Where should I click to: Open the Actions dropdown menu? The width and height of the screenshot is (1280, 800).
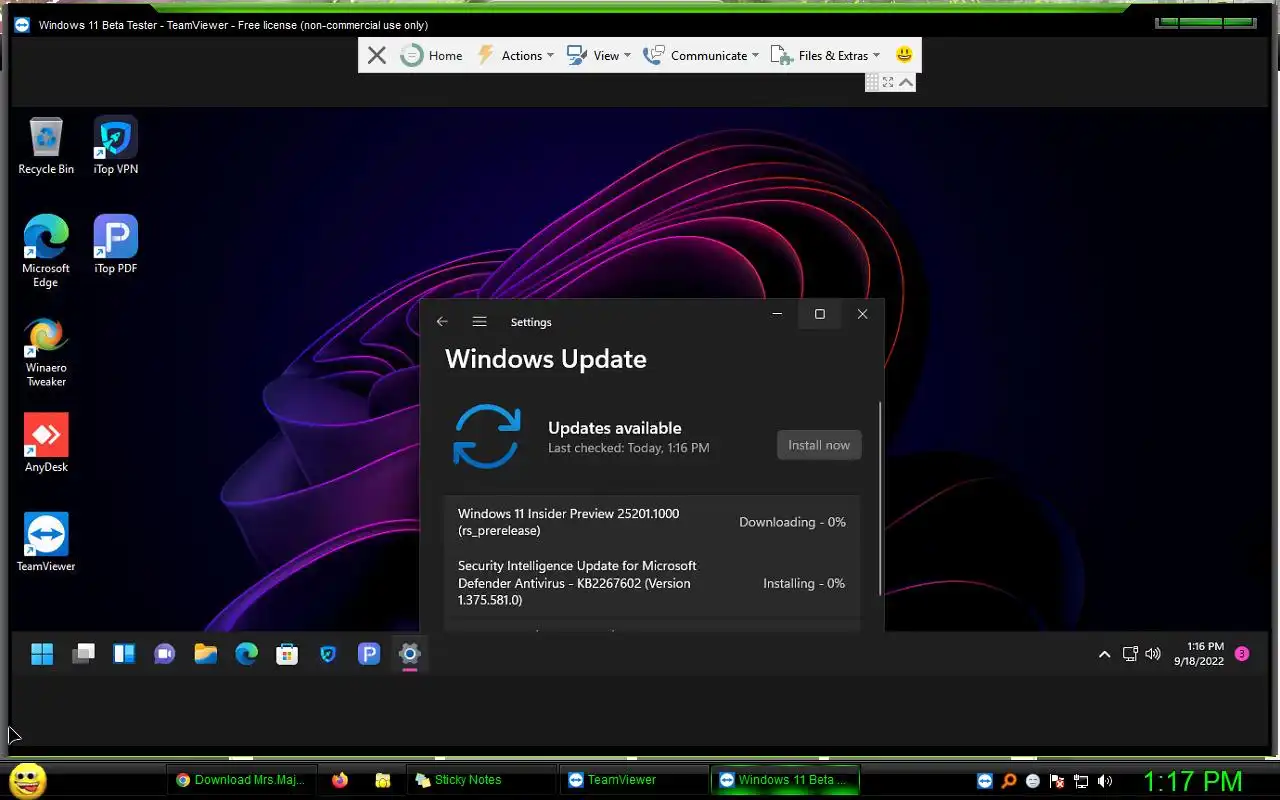pos(515,56)
